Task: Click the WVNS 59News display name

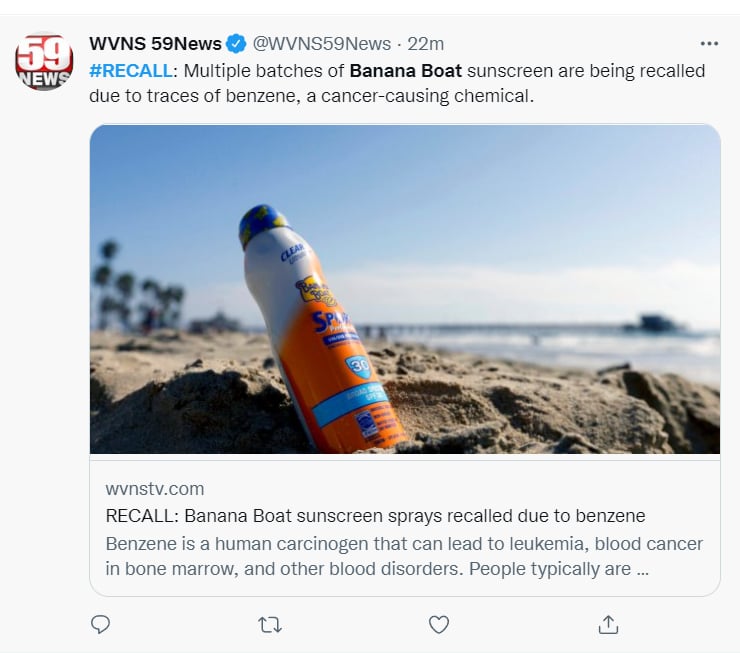Action: pyautogui.click(x=155, y=44)
